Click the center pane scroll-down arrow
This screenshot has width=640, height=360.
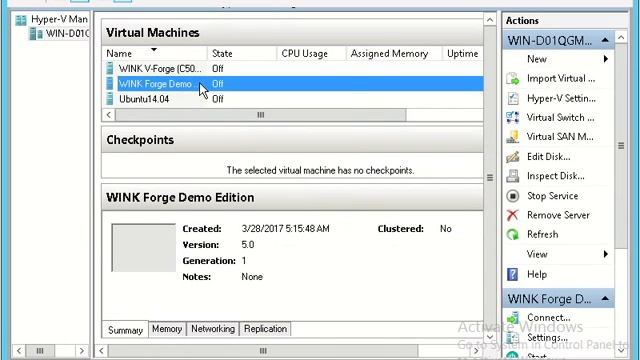(x=490, y=337)
